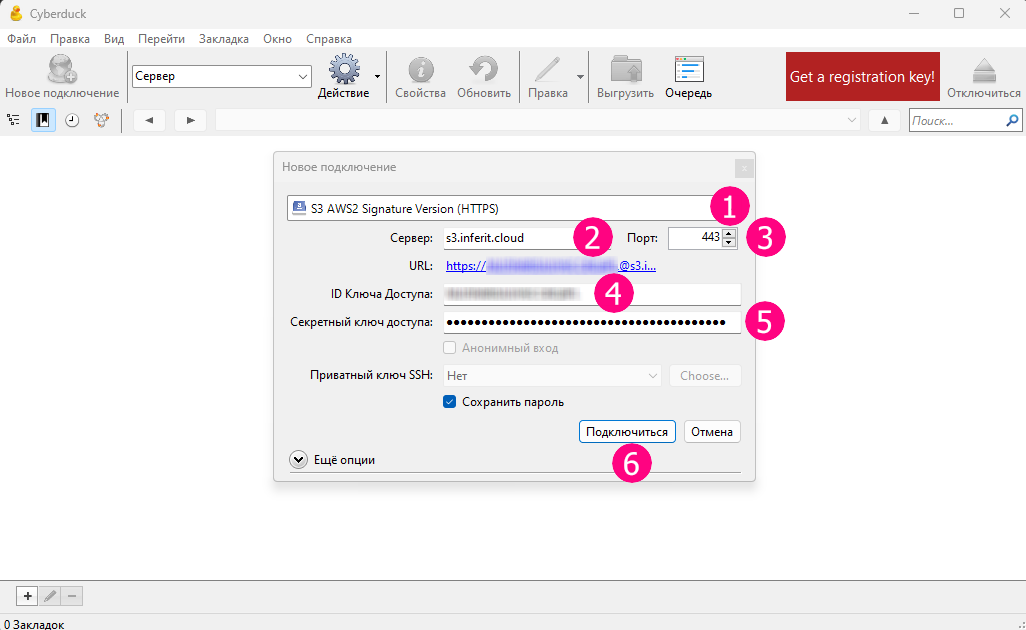Image resolution: width=1026 pixels, height=630 pixels.
Task: Open the Перейти menu
Action: click(x=162, y=39)
